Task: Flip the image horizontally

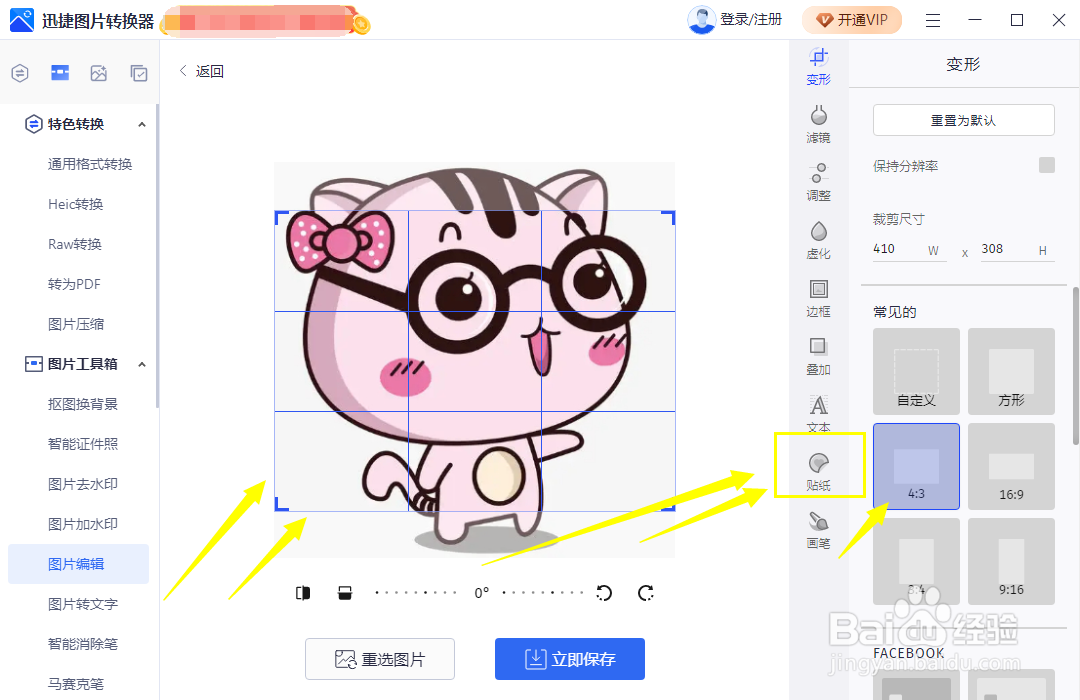Action: [x=303, y=593]
